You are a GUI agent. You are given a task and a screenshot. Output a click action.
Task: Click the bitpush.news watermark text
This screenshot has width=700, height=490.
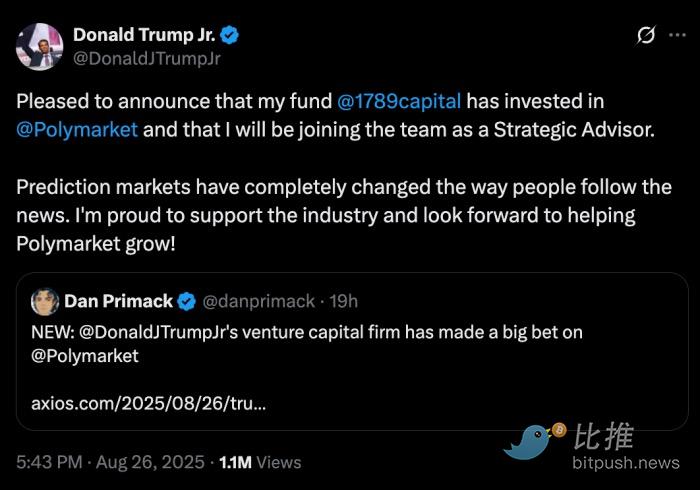[626, 462]
